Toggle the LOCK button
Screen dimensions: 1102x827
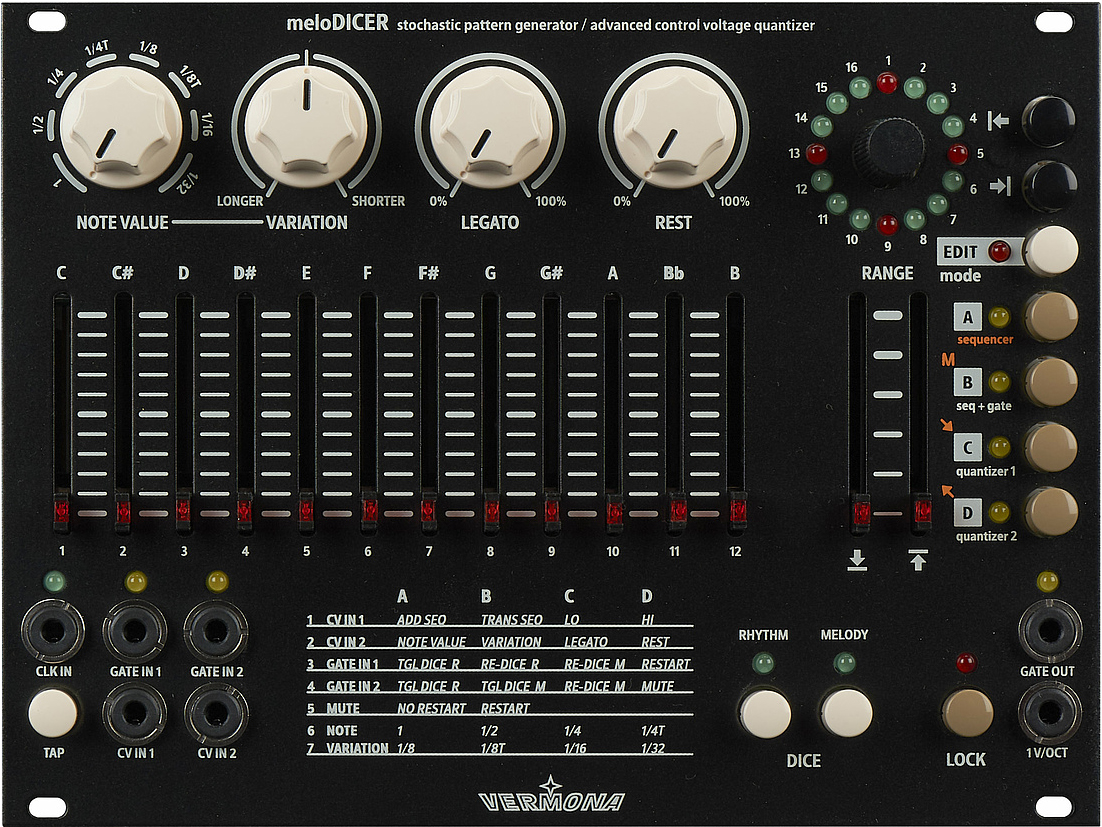[967, 713]
